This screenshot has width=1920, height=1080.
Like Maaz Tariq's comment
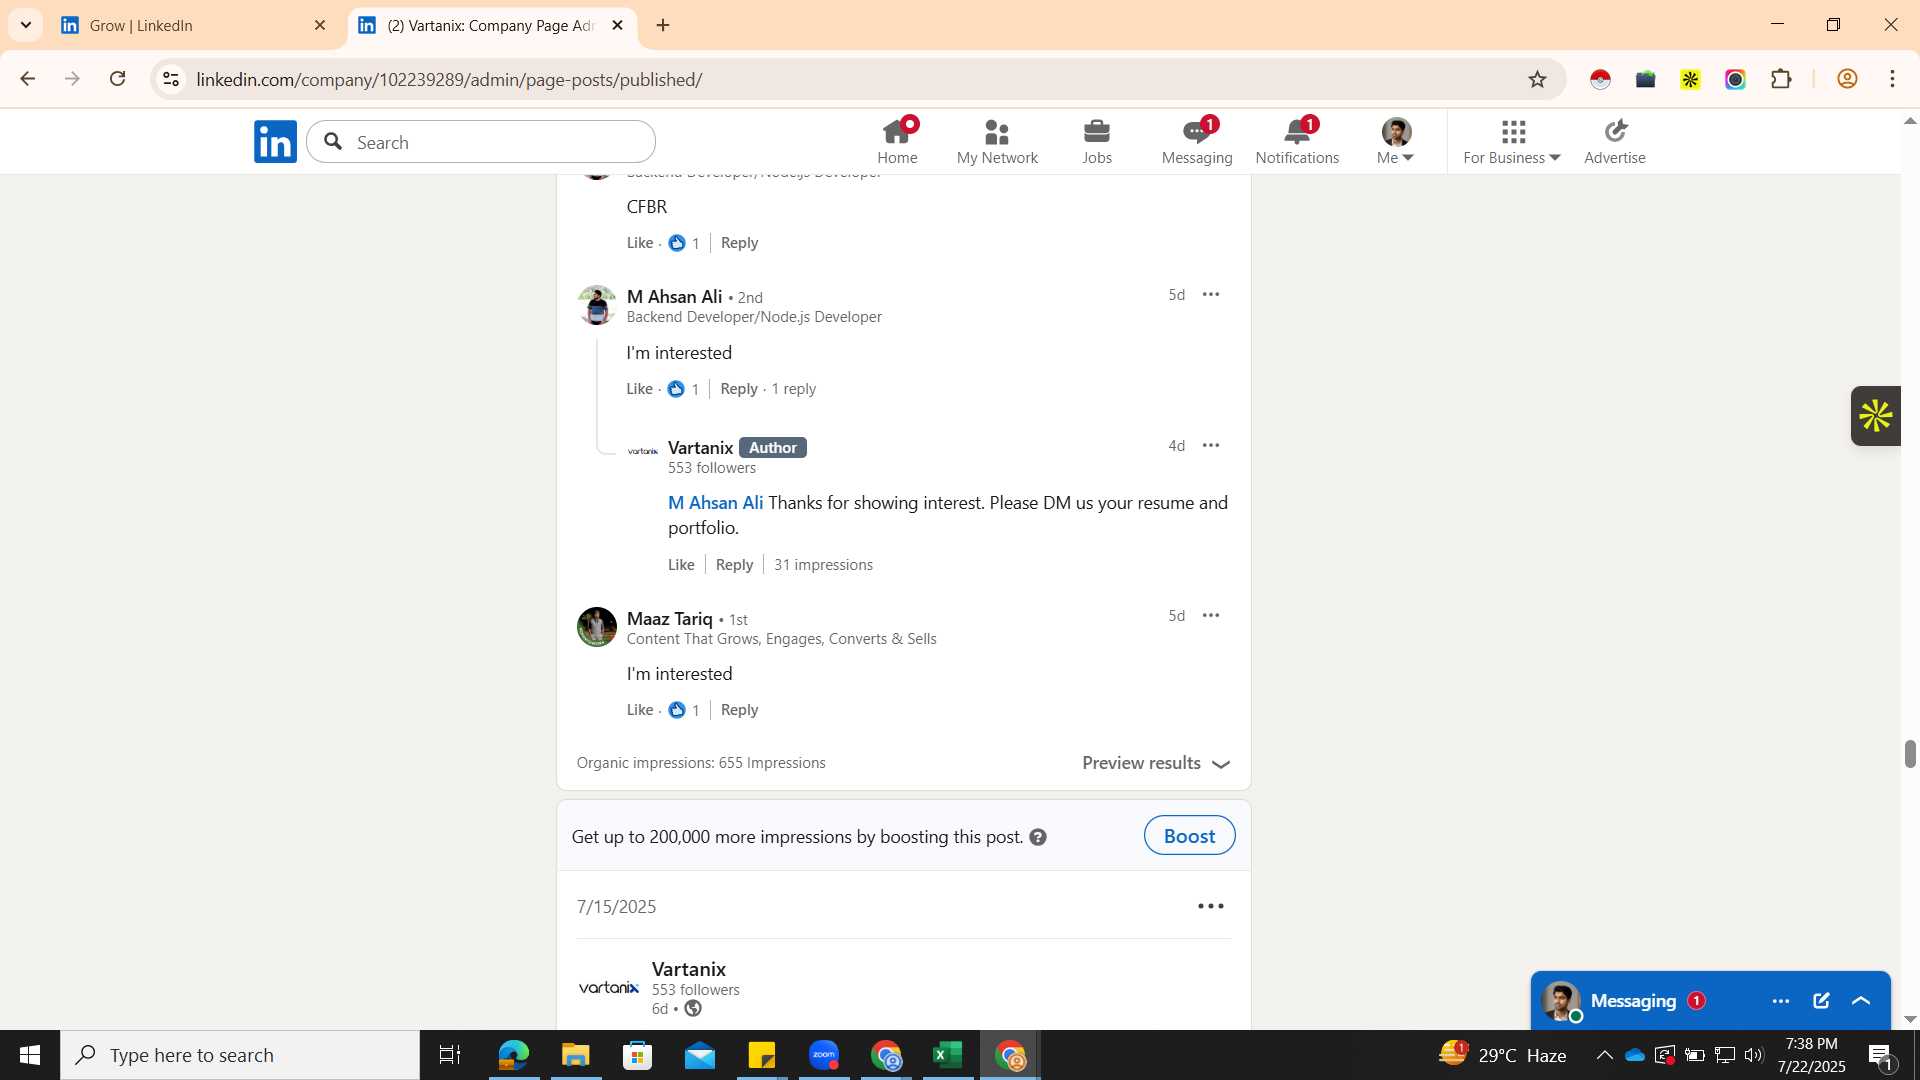(x=639, y=710)
